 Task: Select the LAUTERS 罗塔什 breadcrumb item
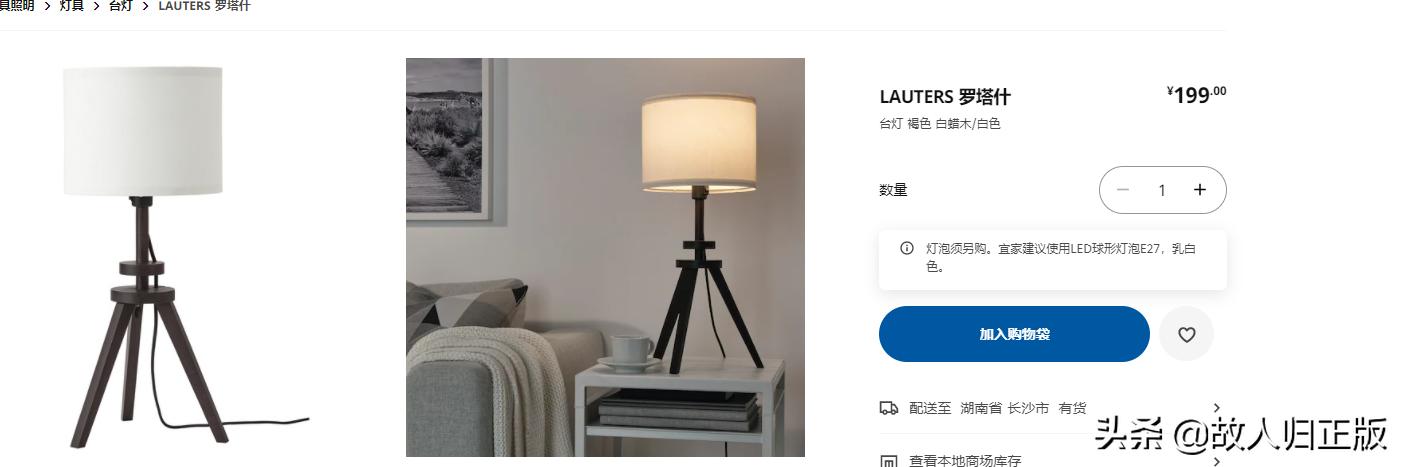(x=204, y=6)
